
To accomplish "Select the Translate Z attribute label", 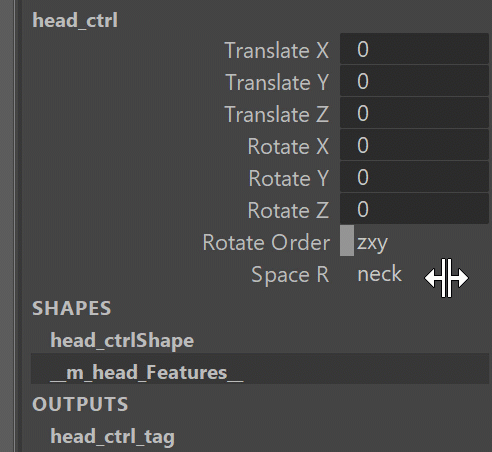I will [x=277, y=114].
